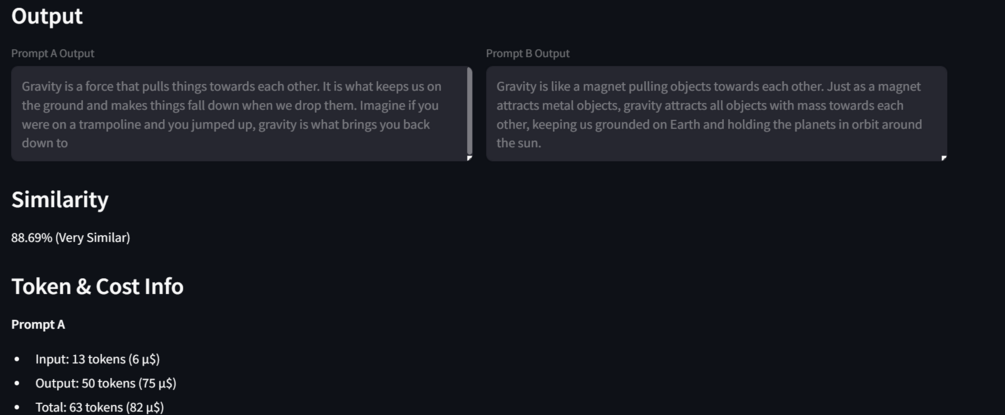Image resolution: width=1005 pixels, height=415 pixels.
Task: Click the large Output section heading
Action: pyautogui.click(x=47, y=16)
